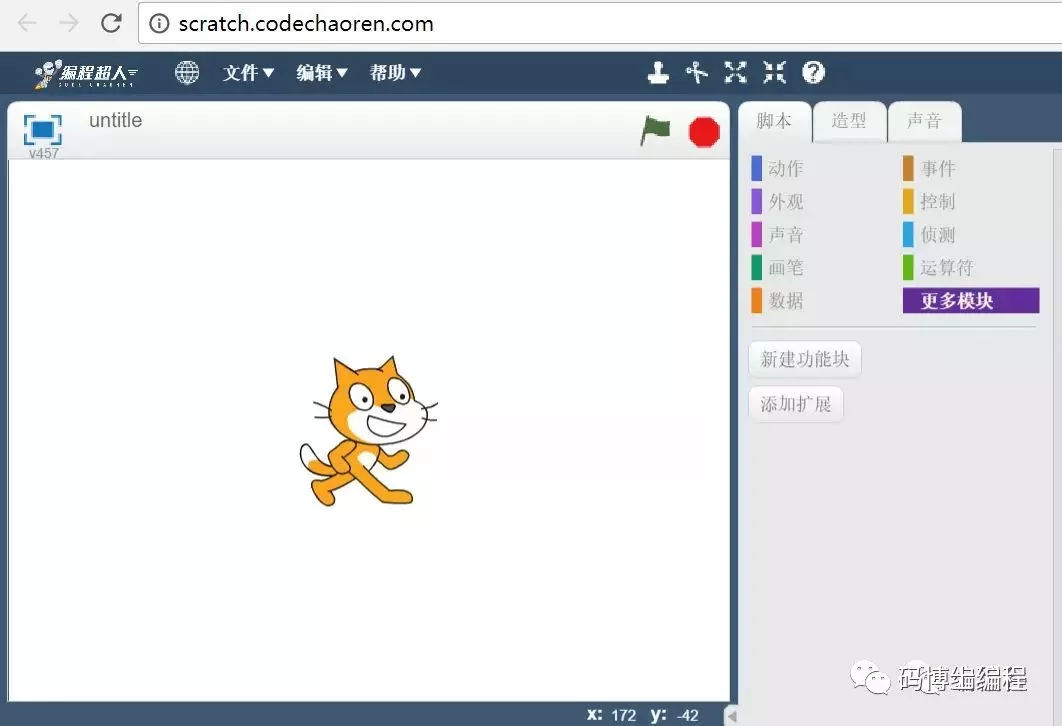Open the 编辑 menu

(322, 72)
